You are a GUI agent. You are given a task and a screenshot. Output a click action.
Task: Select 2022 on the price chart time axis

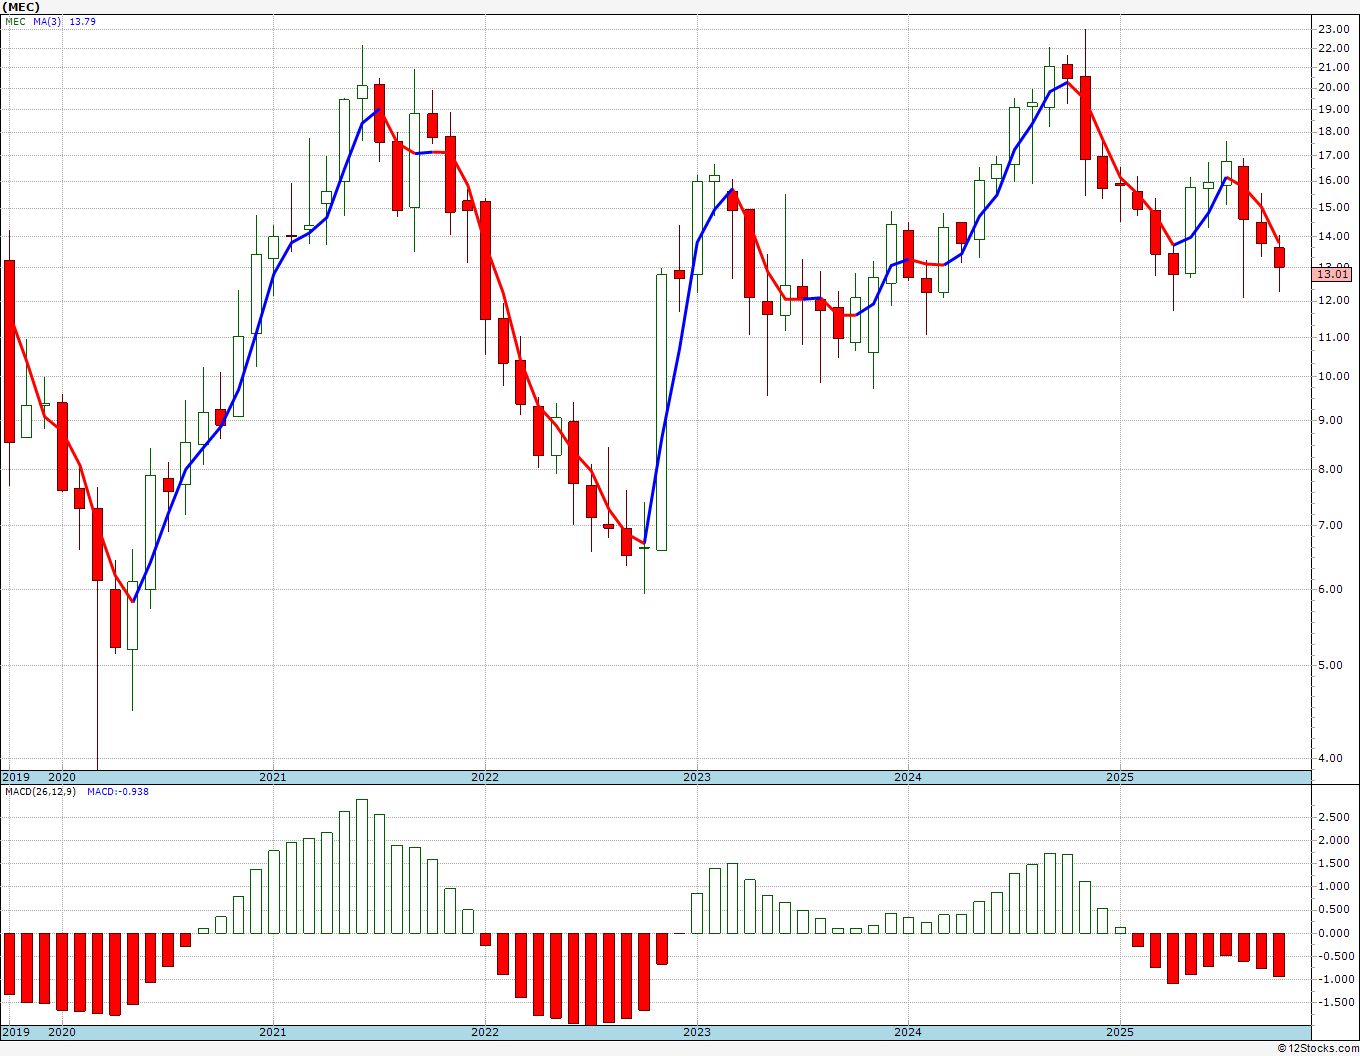click(x=485, y=777)
